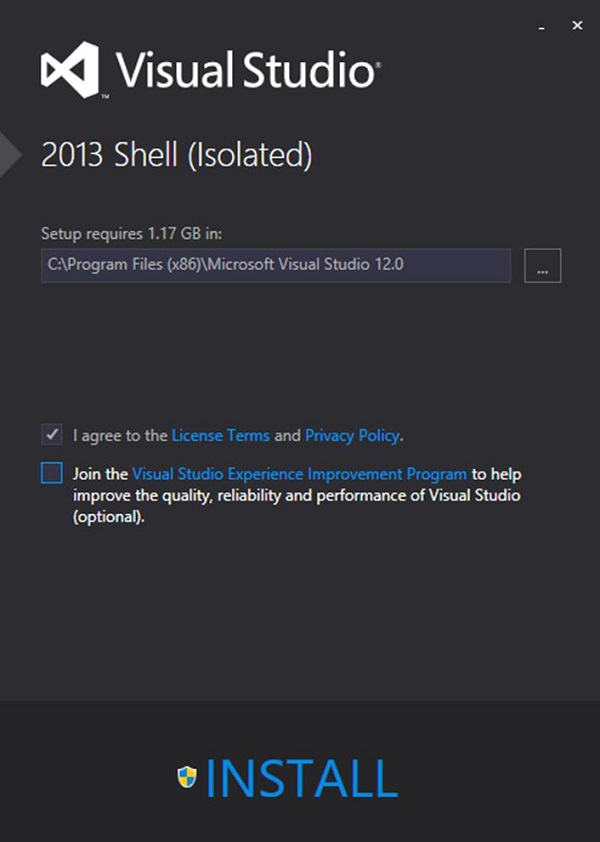Viewport: 600px width, 842px height.
Task: Minimize the installer window
Action: 542,27
